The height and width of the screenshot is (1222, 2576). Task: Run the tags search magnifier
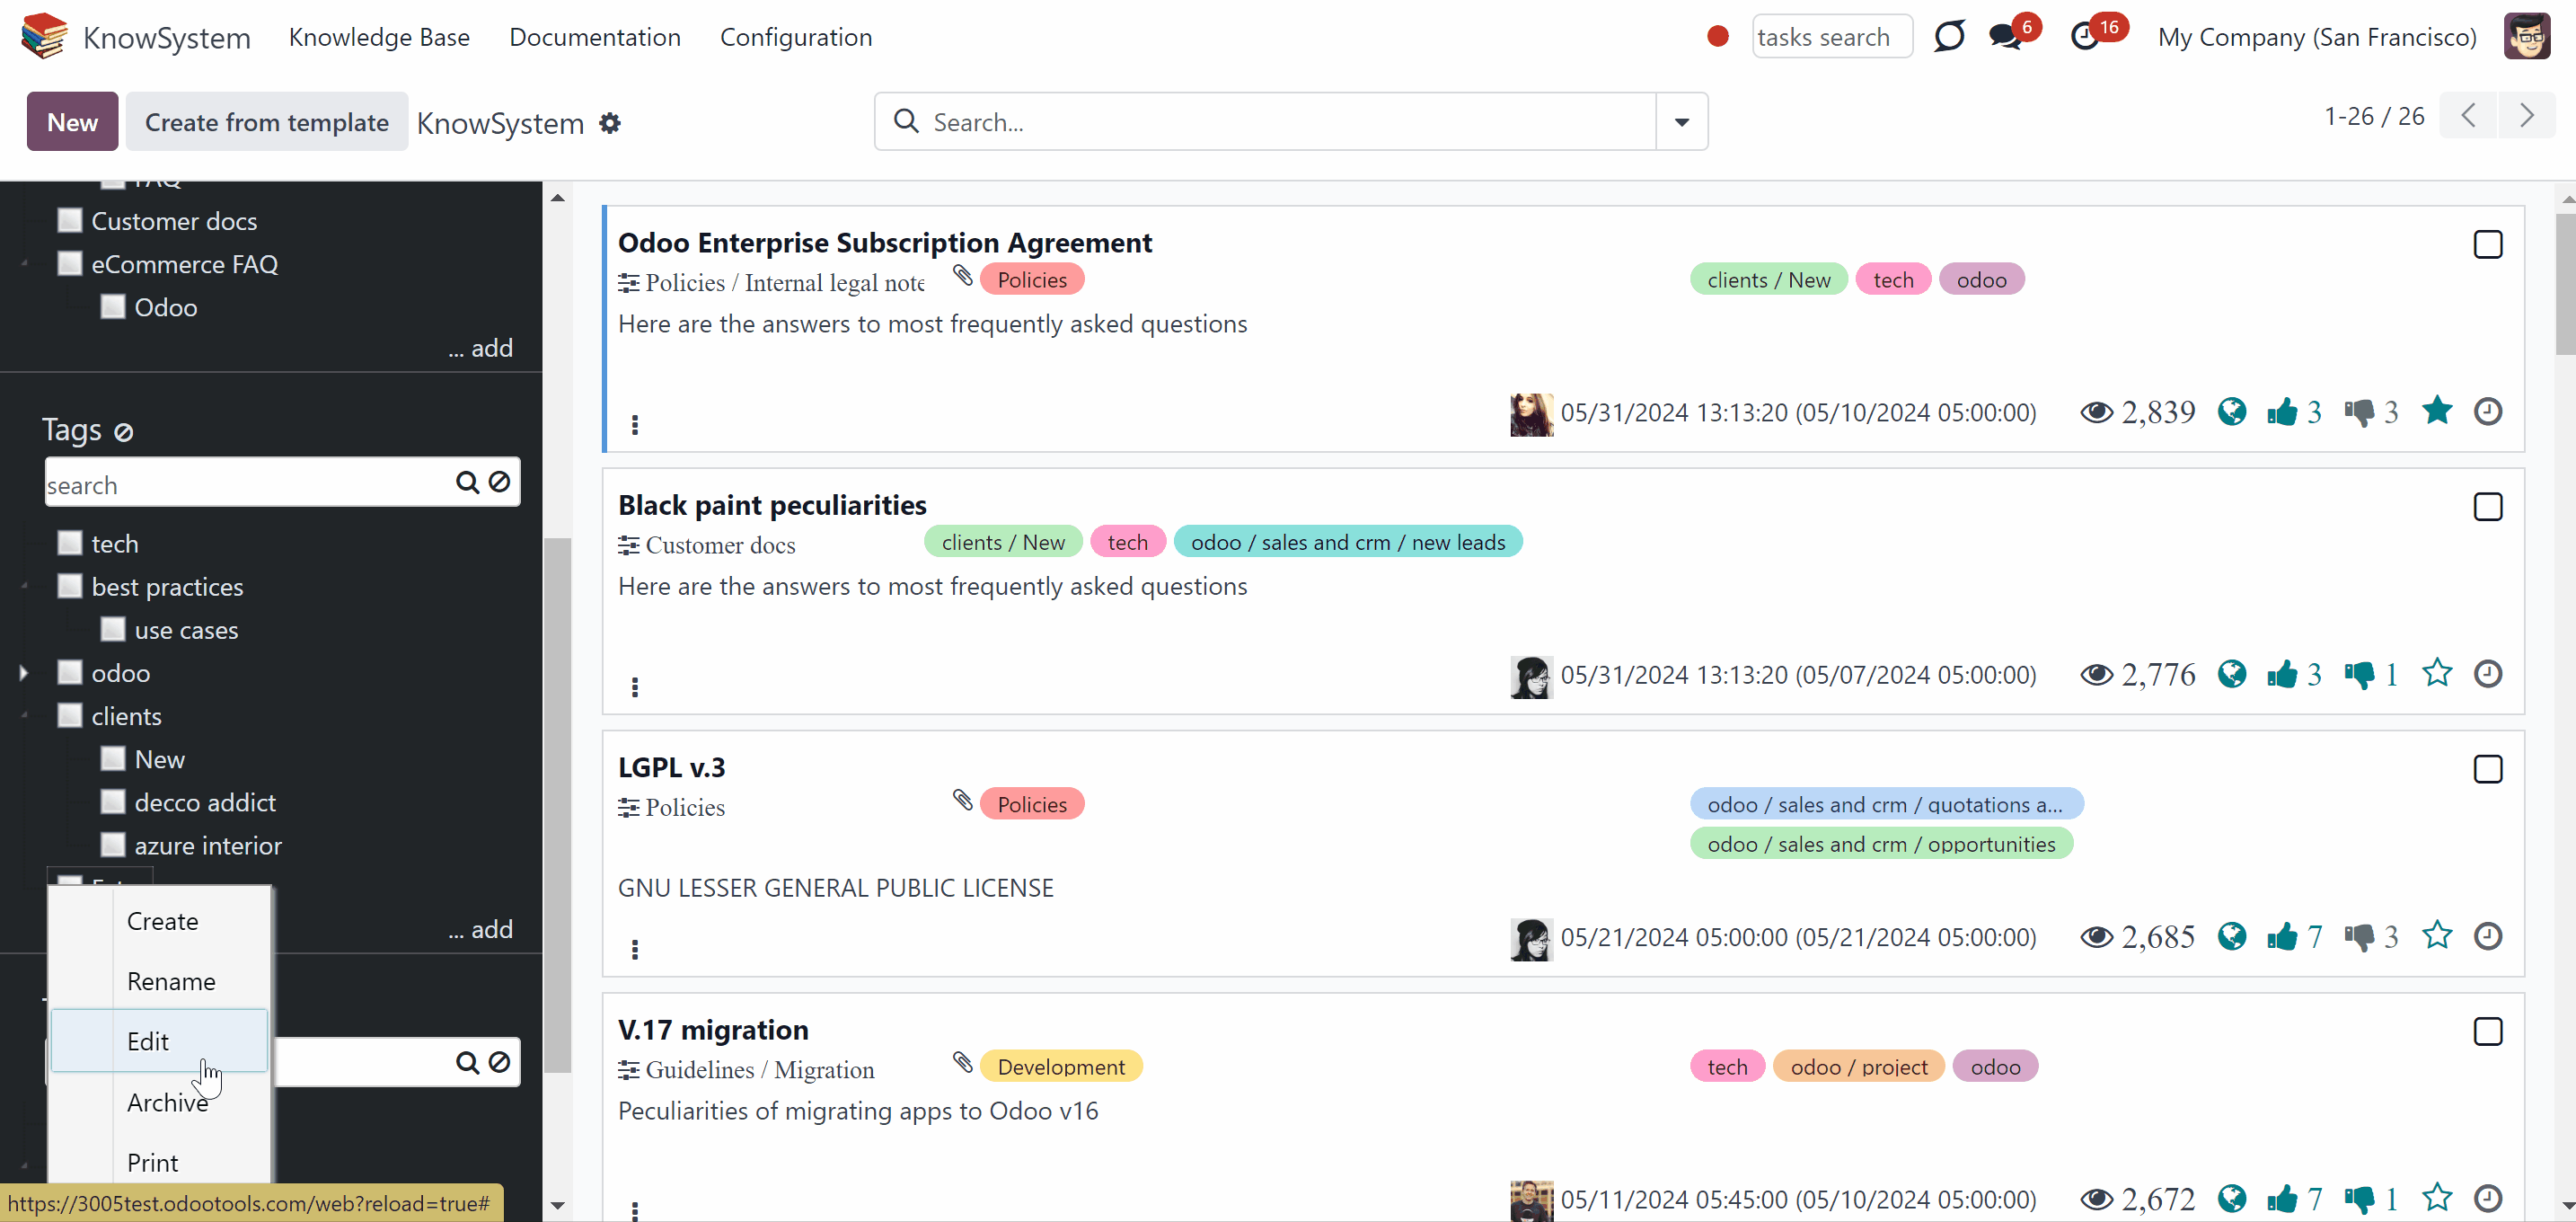(x=467, y=483)
